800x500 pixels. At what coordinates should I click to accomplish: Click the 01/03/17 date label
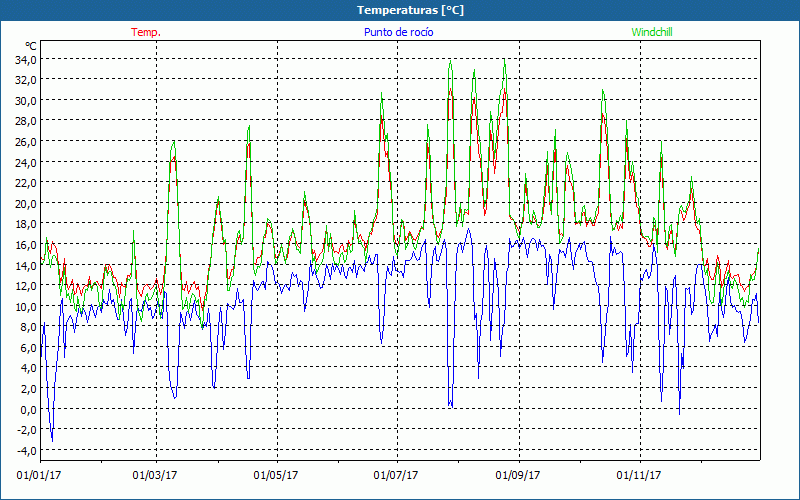click(x=155, y=476)
